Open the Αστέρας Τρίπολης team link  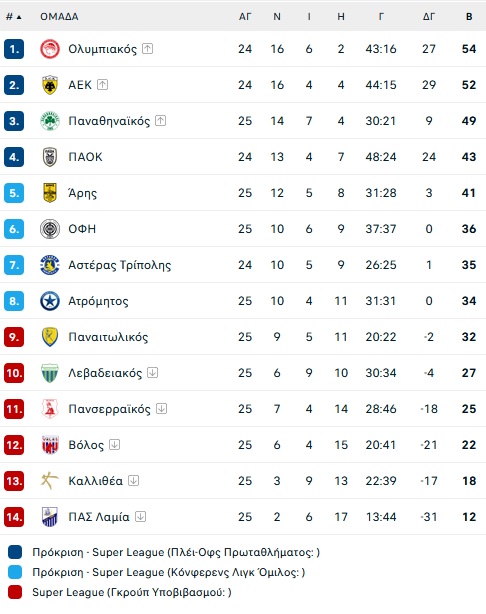coord(119,265)
